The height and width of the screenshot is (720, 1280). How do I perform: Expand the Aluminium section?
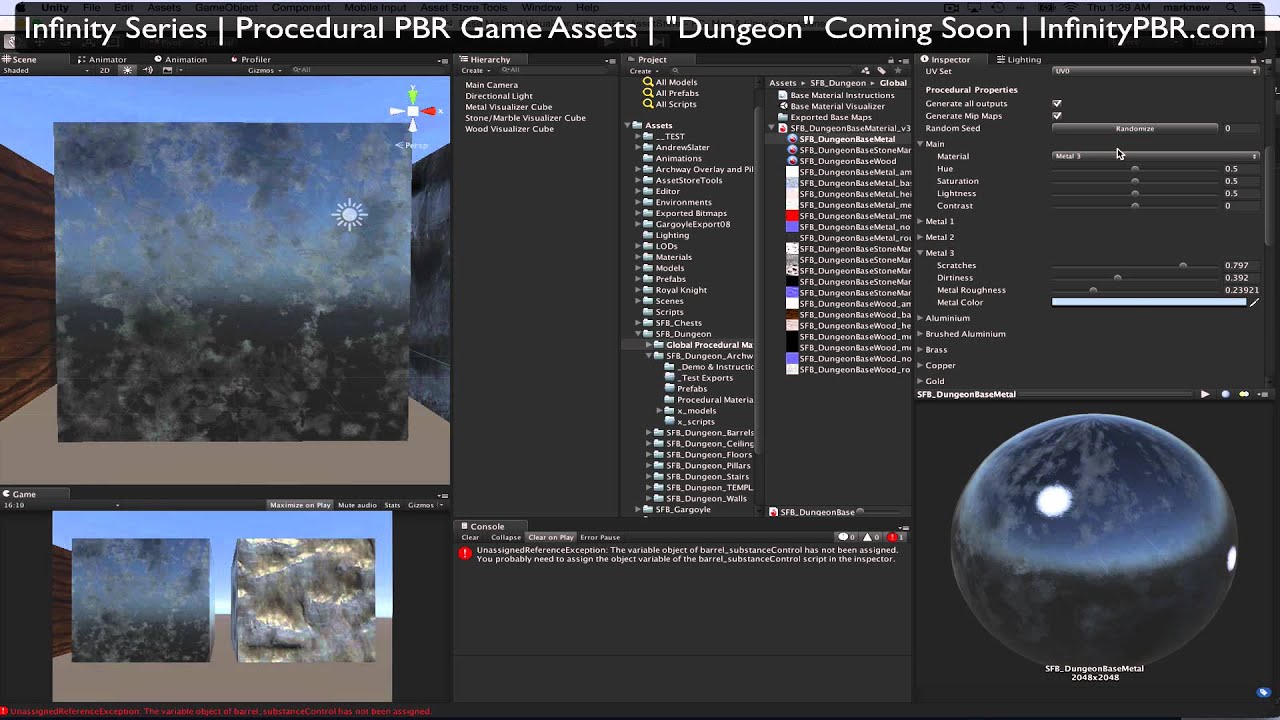click(x=921, y=318)
